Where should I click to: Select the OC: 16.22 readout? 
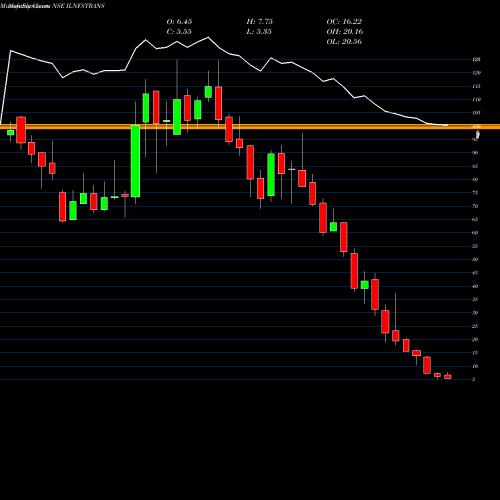(x=344, y=22)
